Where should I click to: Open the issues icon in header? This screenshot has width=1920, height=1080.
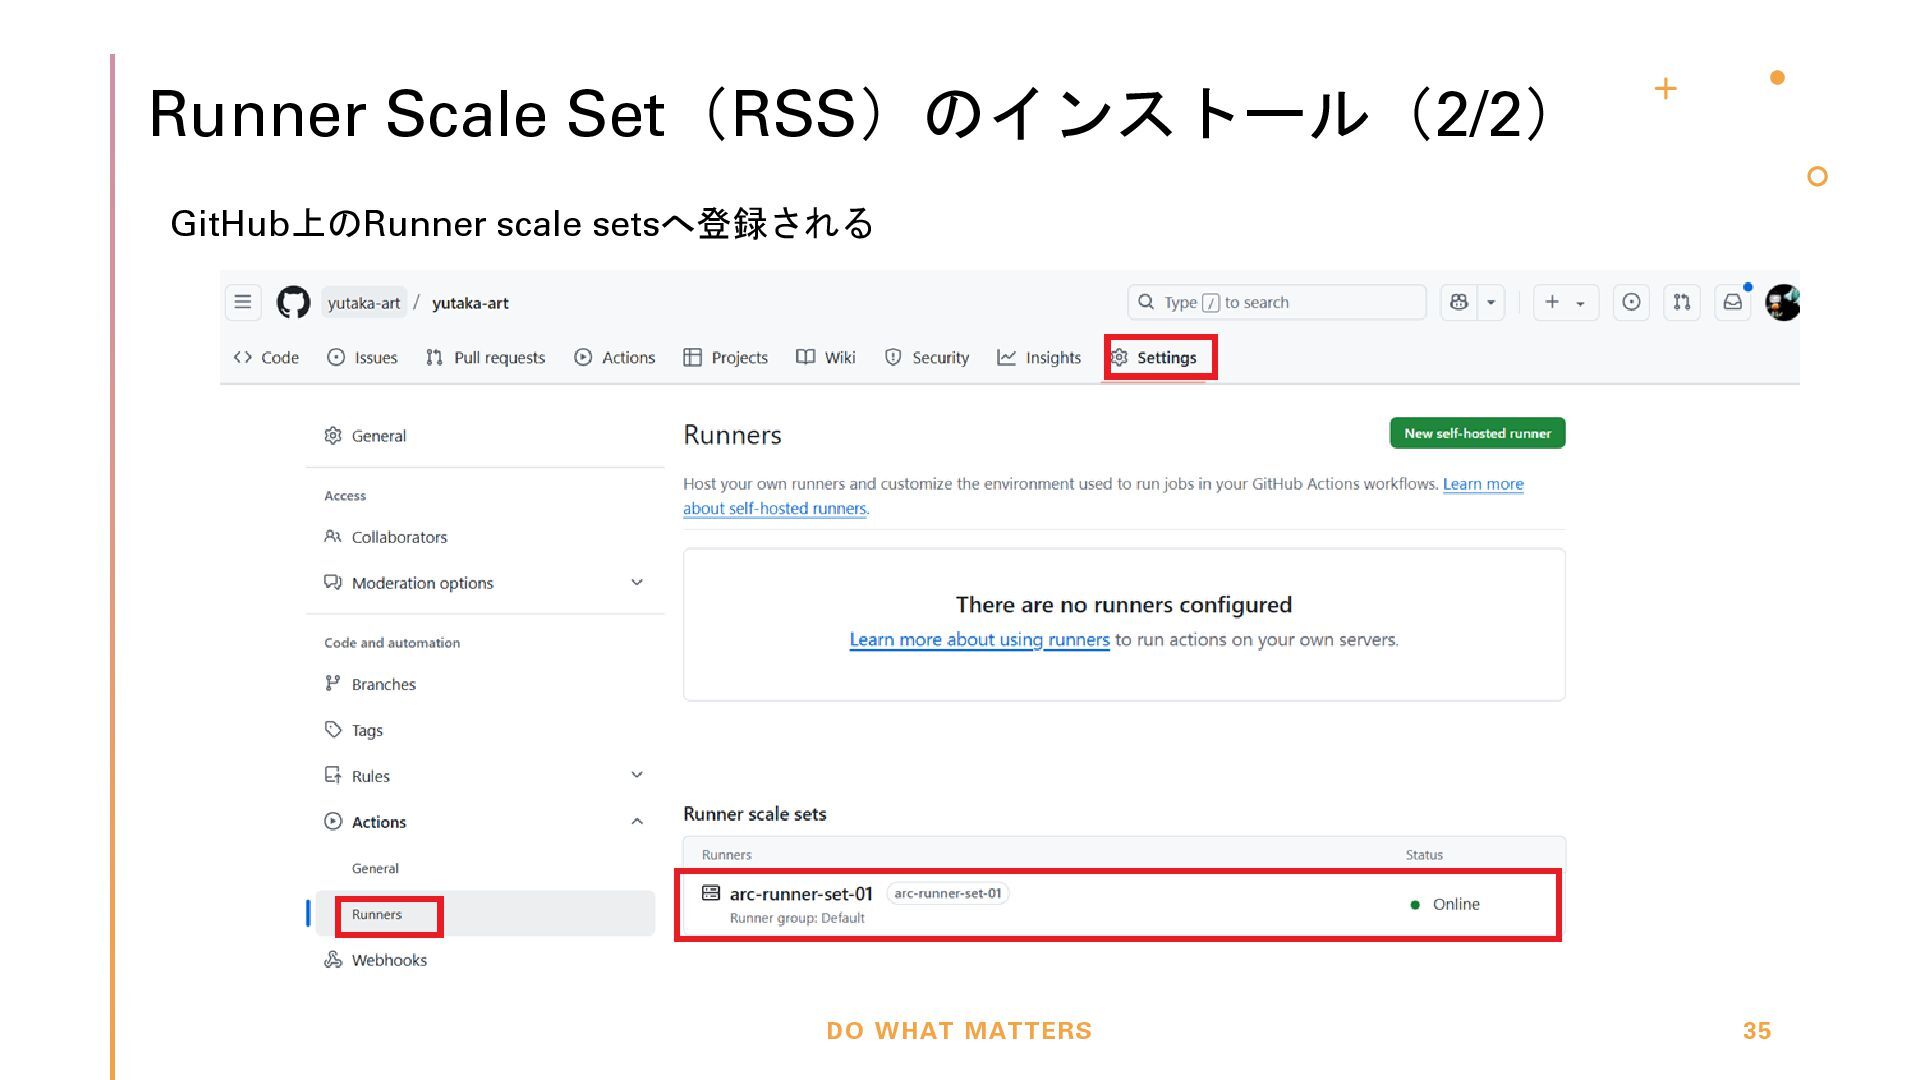[x=1631, y=302]
